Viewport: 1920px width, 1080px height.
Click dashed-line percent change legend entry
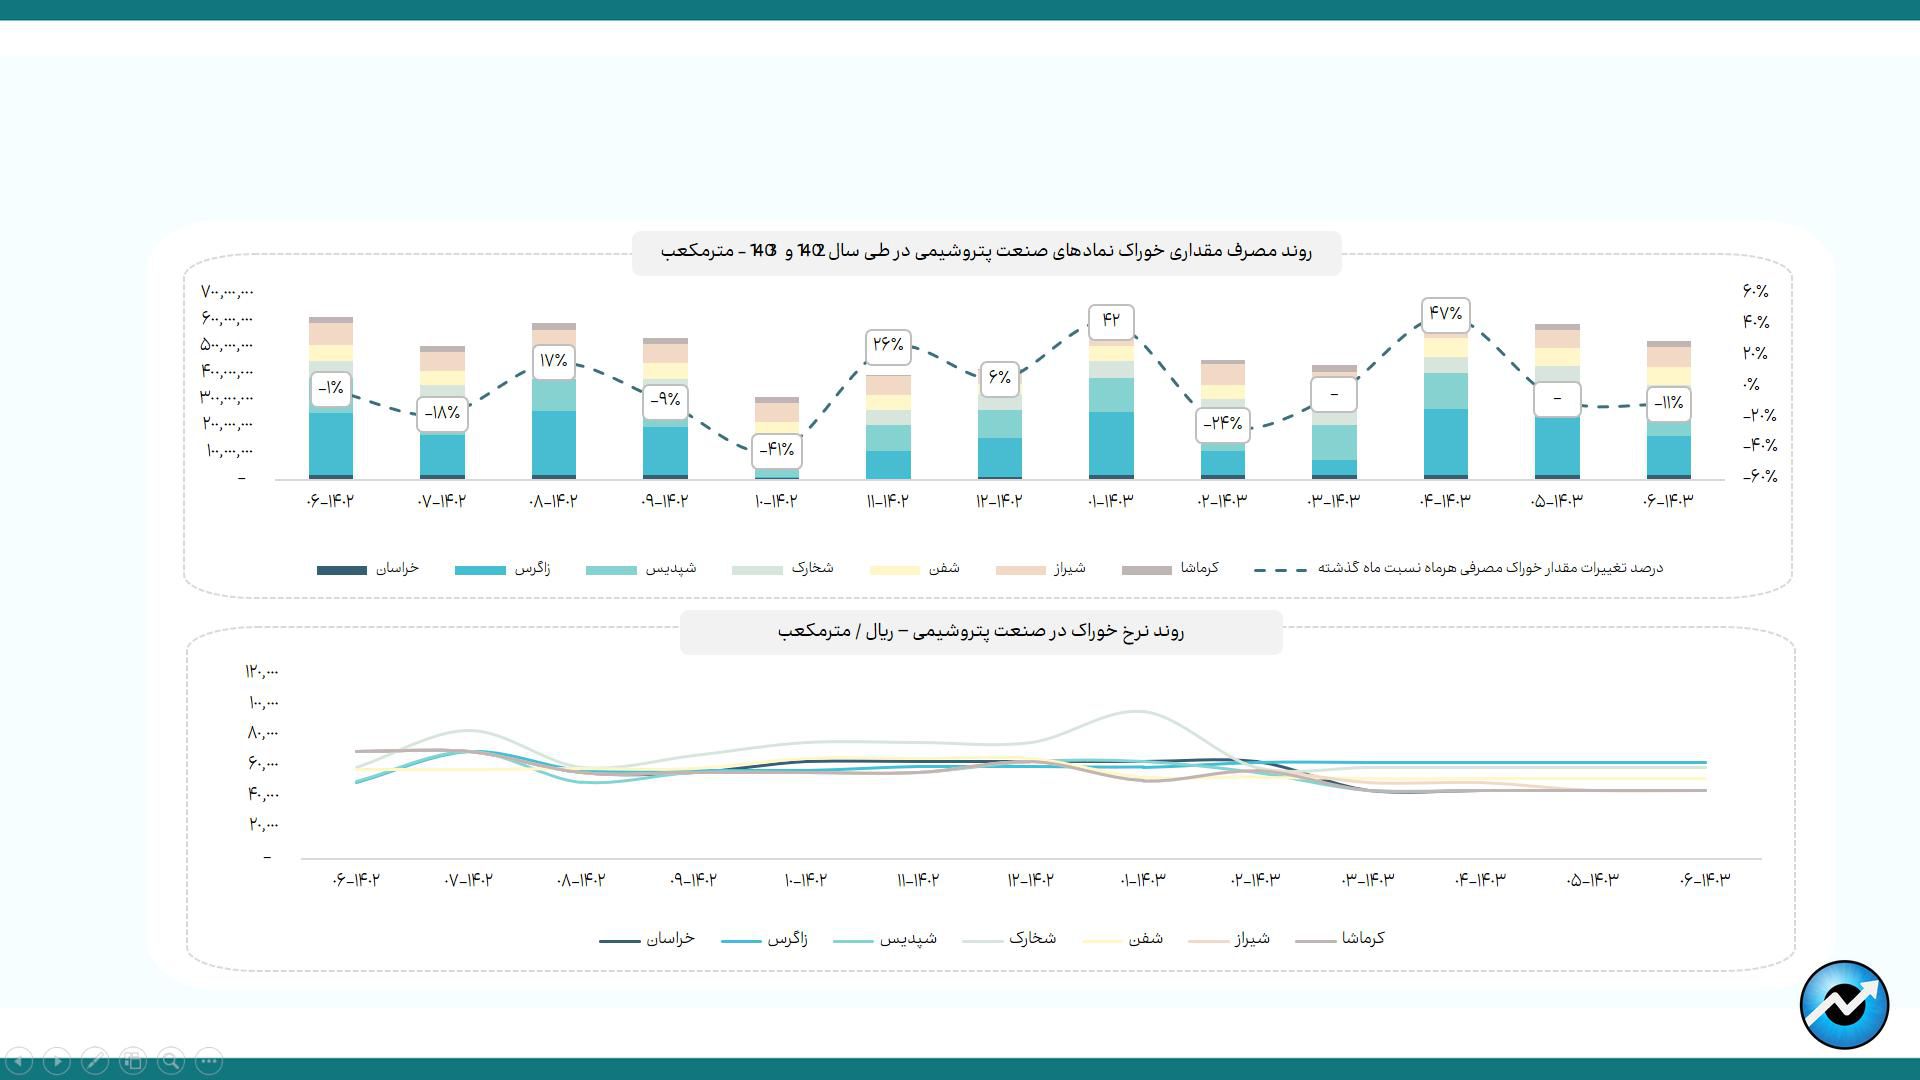click(x=1459, y=568)
